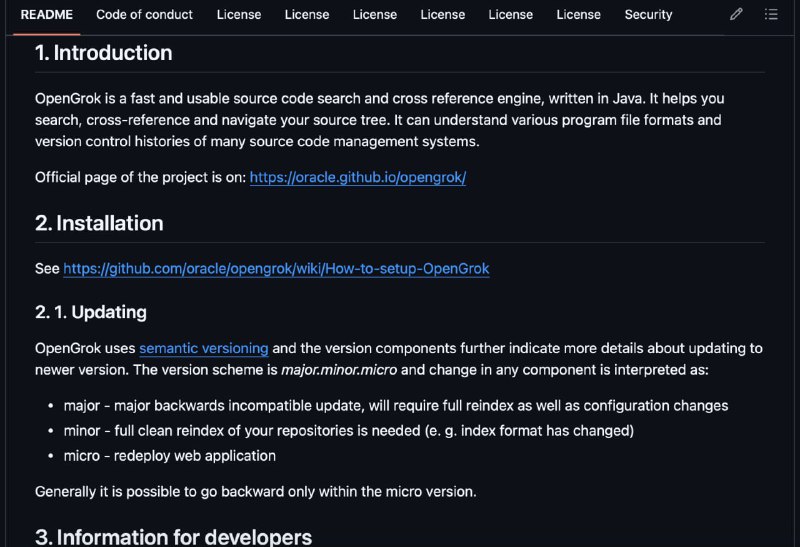Click the "minor" full clean reindex bullet
This screenshot has height=547, width=800.
(348, 431)
